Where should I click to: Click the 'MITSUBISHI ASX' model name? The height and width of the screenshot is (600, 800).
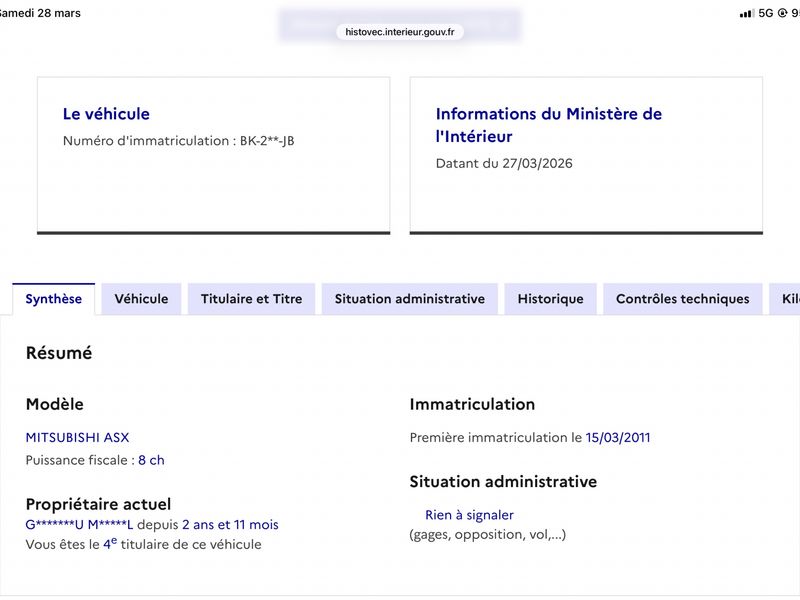(78, 438)
